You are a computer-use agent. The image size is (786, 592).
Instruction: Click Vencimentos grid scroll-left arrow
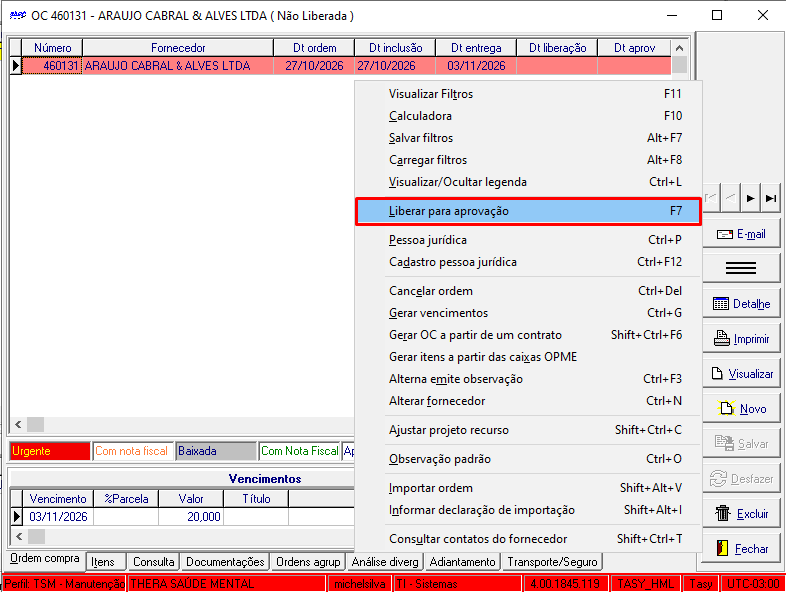pyautogui.click(x=19, y=536)
